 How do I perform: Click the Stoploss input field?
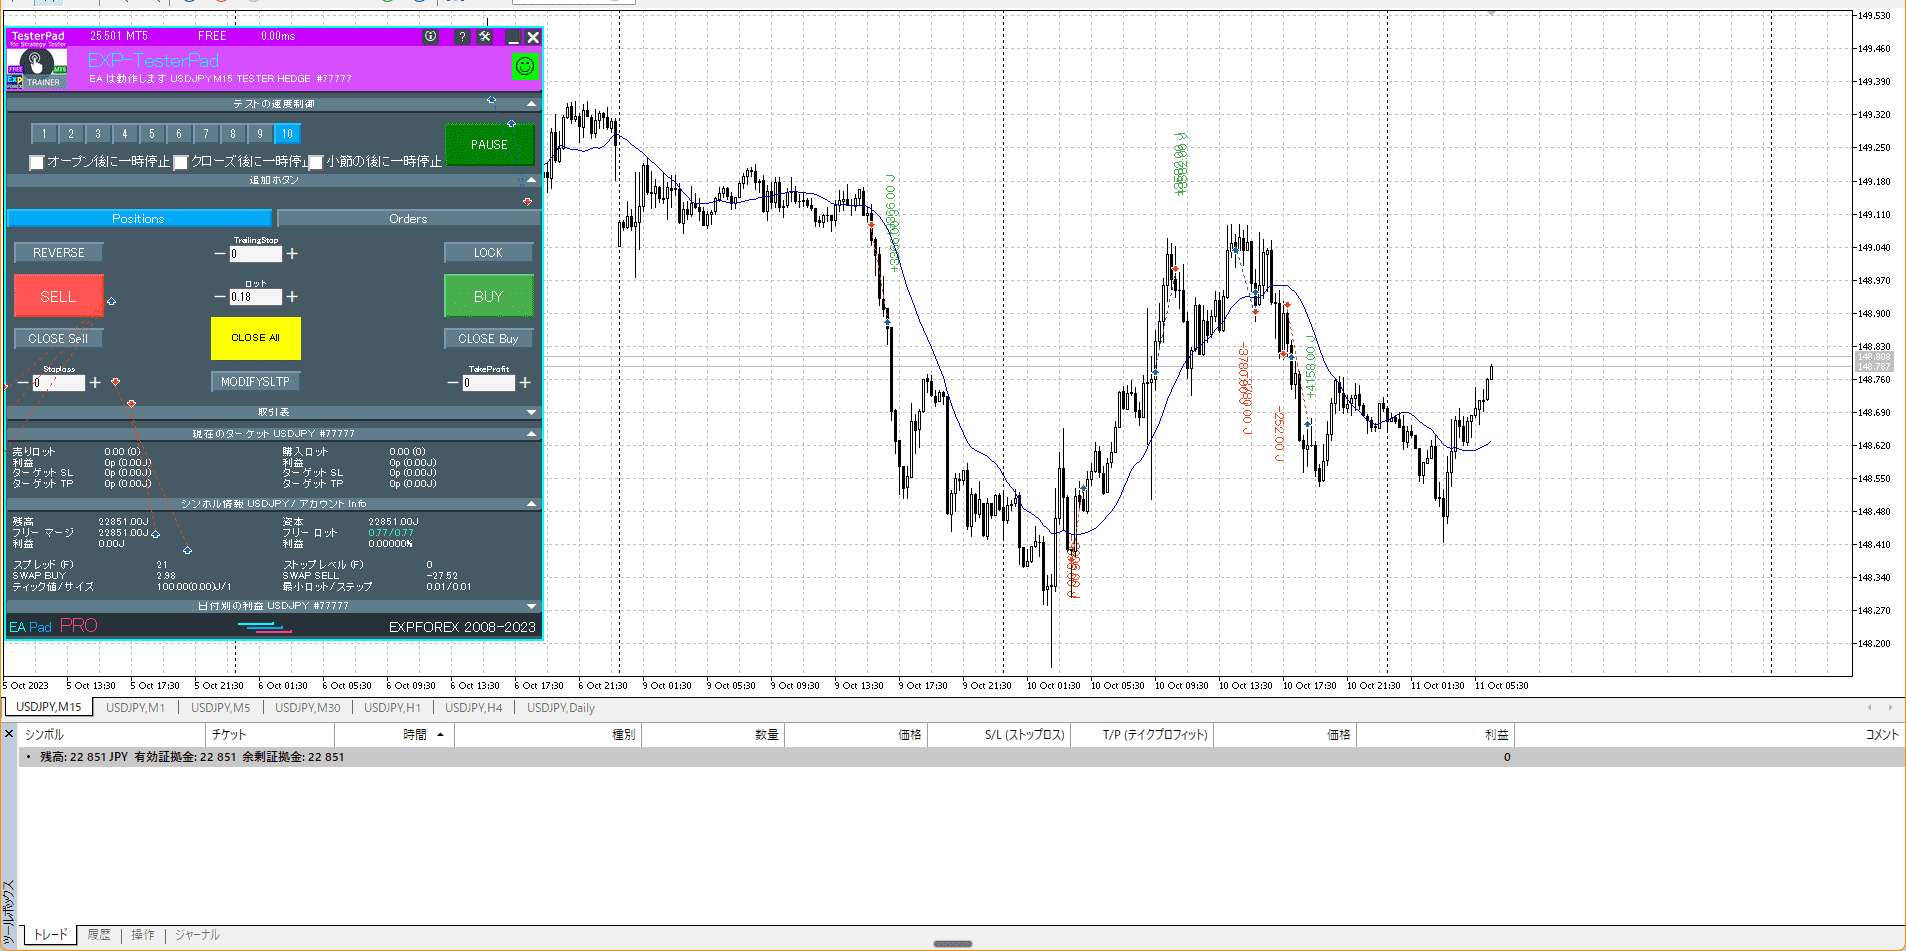coord(59,383)
